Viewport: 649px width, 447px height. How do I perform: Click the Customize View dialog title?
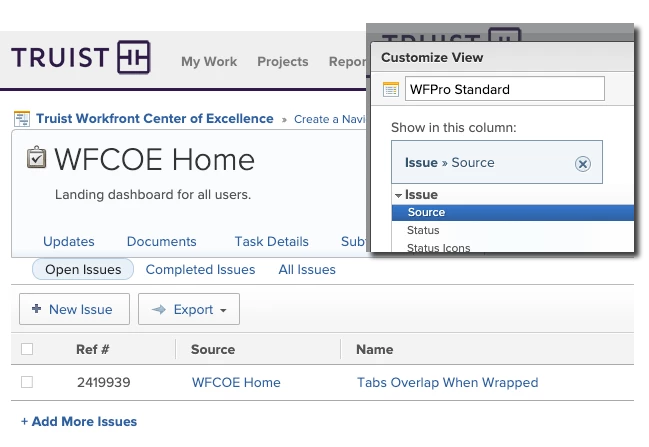coord(432,57)
